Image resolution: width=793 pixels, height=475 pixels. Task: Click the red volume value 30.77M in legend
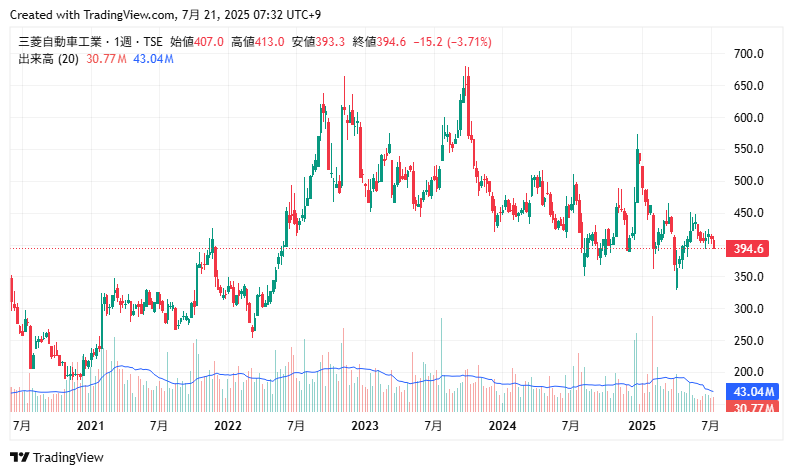point(106,59)
